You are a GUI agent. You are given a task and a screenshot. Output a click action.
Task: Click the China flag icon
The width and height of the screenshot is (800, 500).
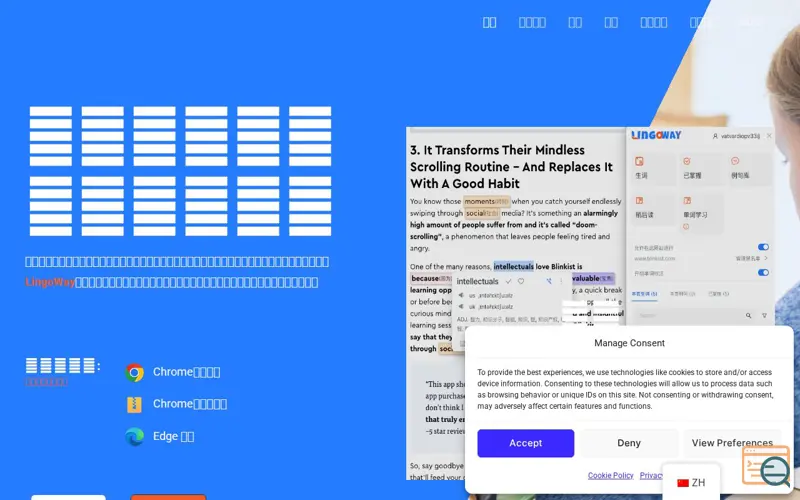click(683, 483)
